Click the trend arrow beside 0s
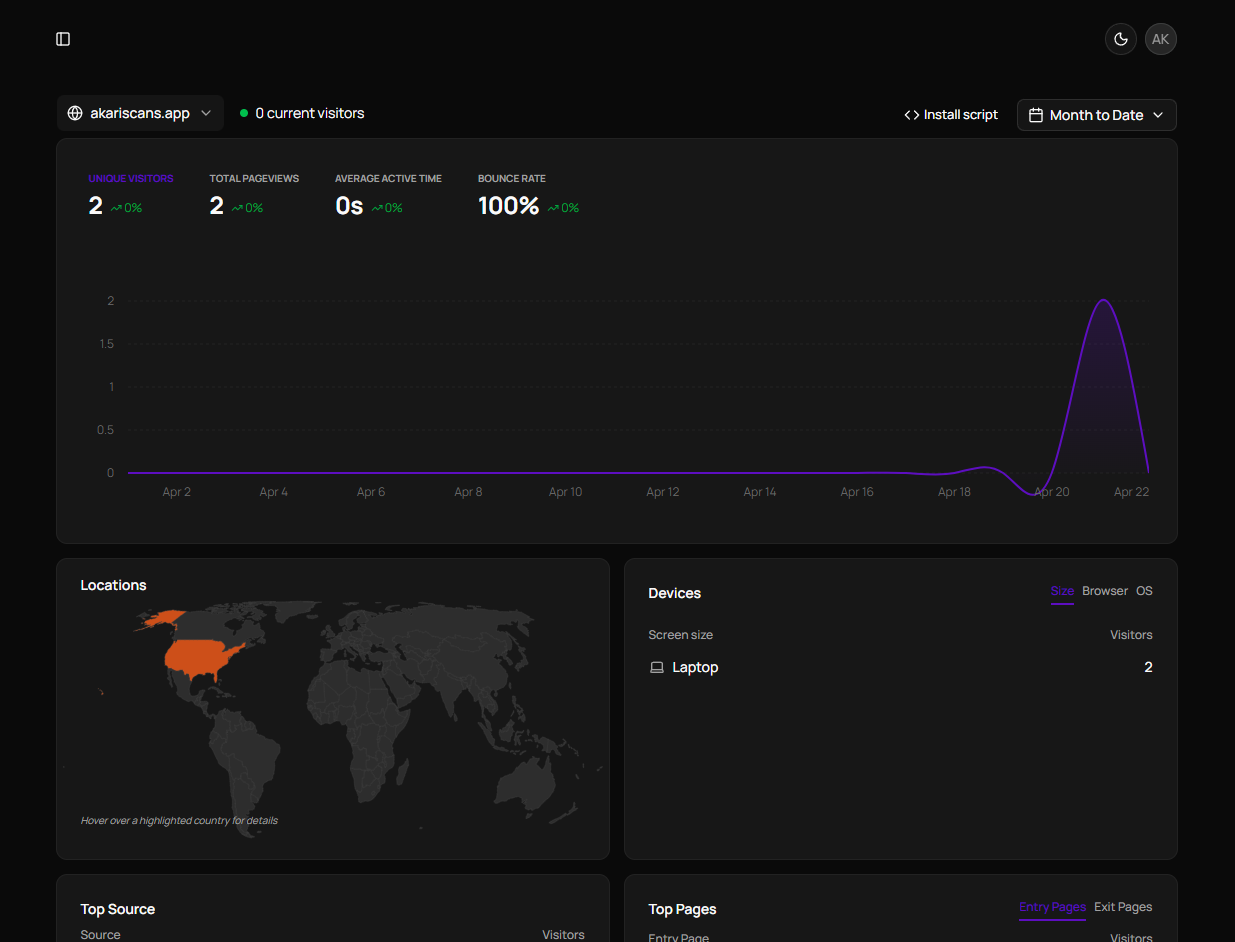Image resolution: width=1235 pixels, height=942 pixels. click(x=377, y=208)
